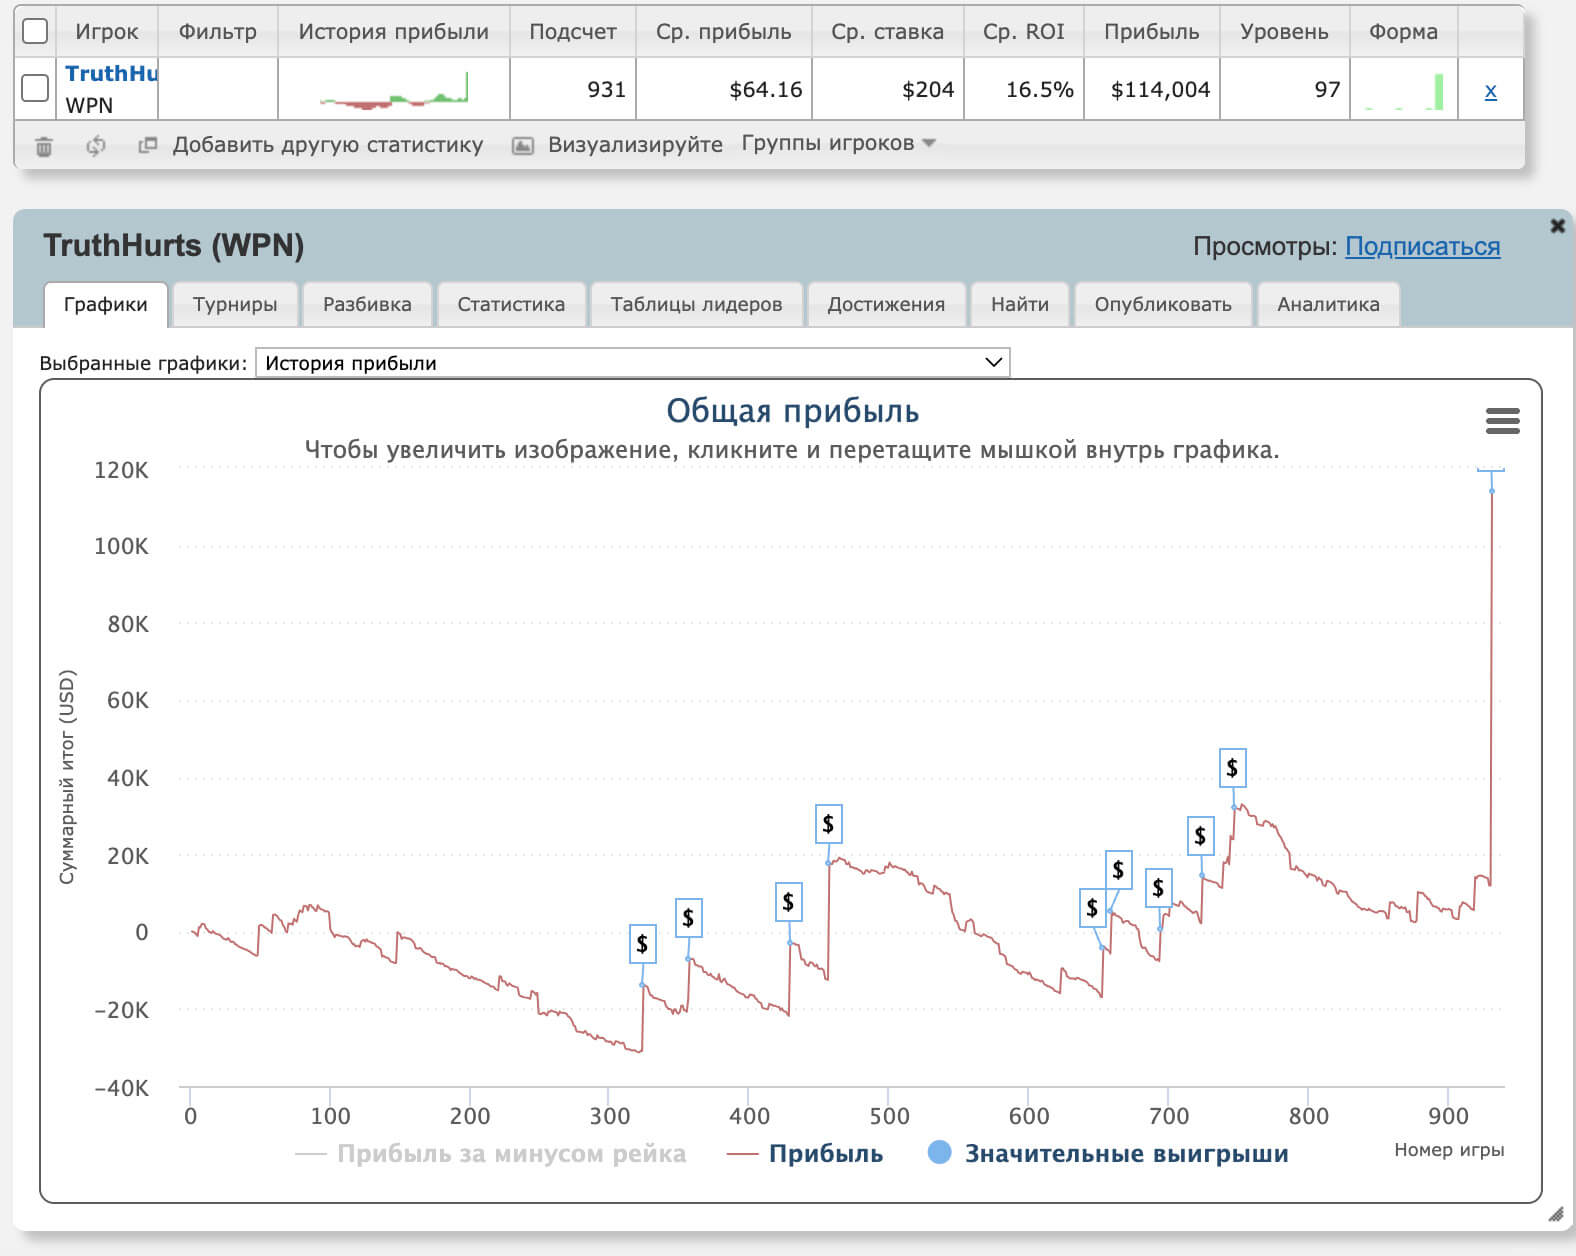This screenshot has width=1576, height=1256.
Task: Click the История прибыли sparkline thumbnail
Action: coord(394,90)
